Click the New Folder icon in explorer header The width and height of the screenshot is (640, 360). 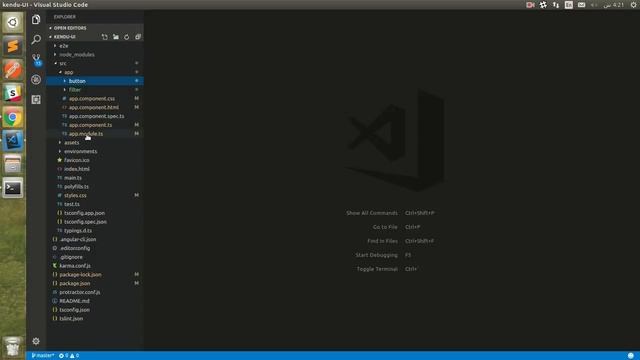(116, 37)
